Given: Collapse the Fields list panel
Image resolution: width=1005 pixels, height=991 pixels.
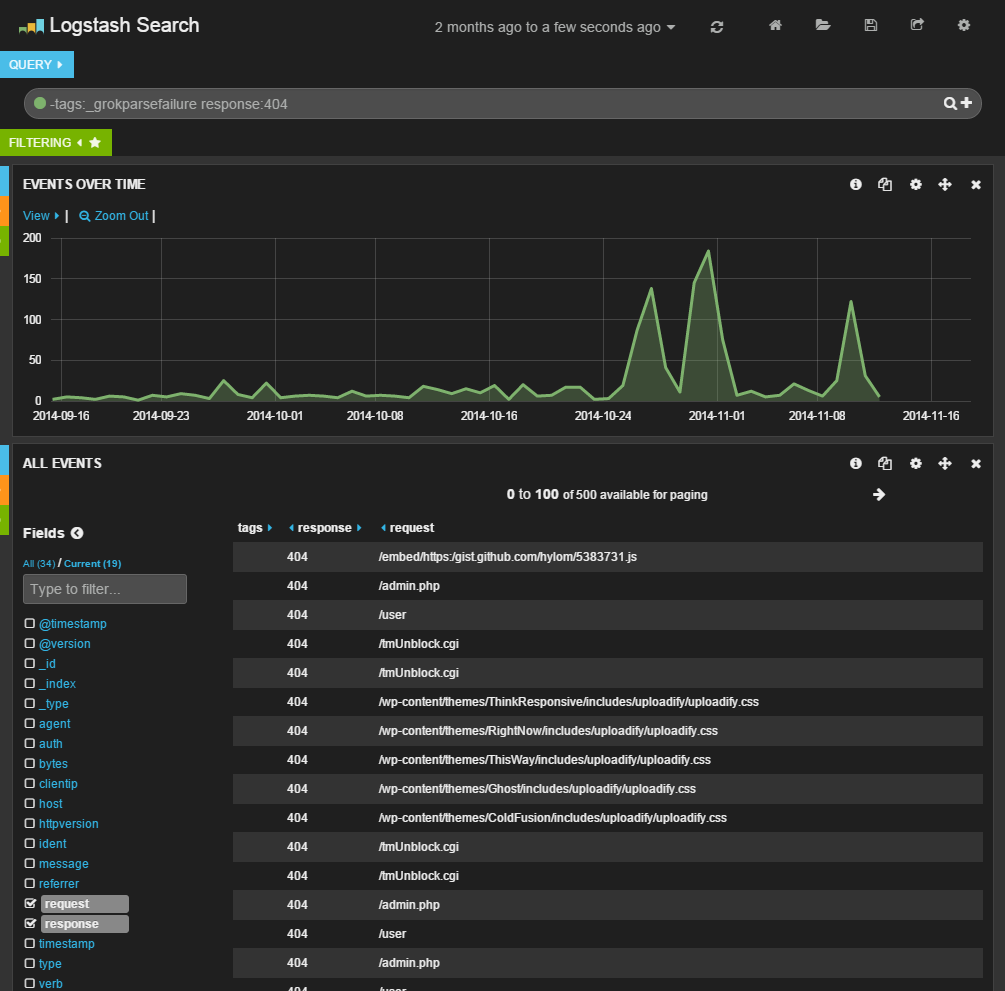Looking at the screenshot, I should point(77,534).
